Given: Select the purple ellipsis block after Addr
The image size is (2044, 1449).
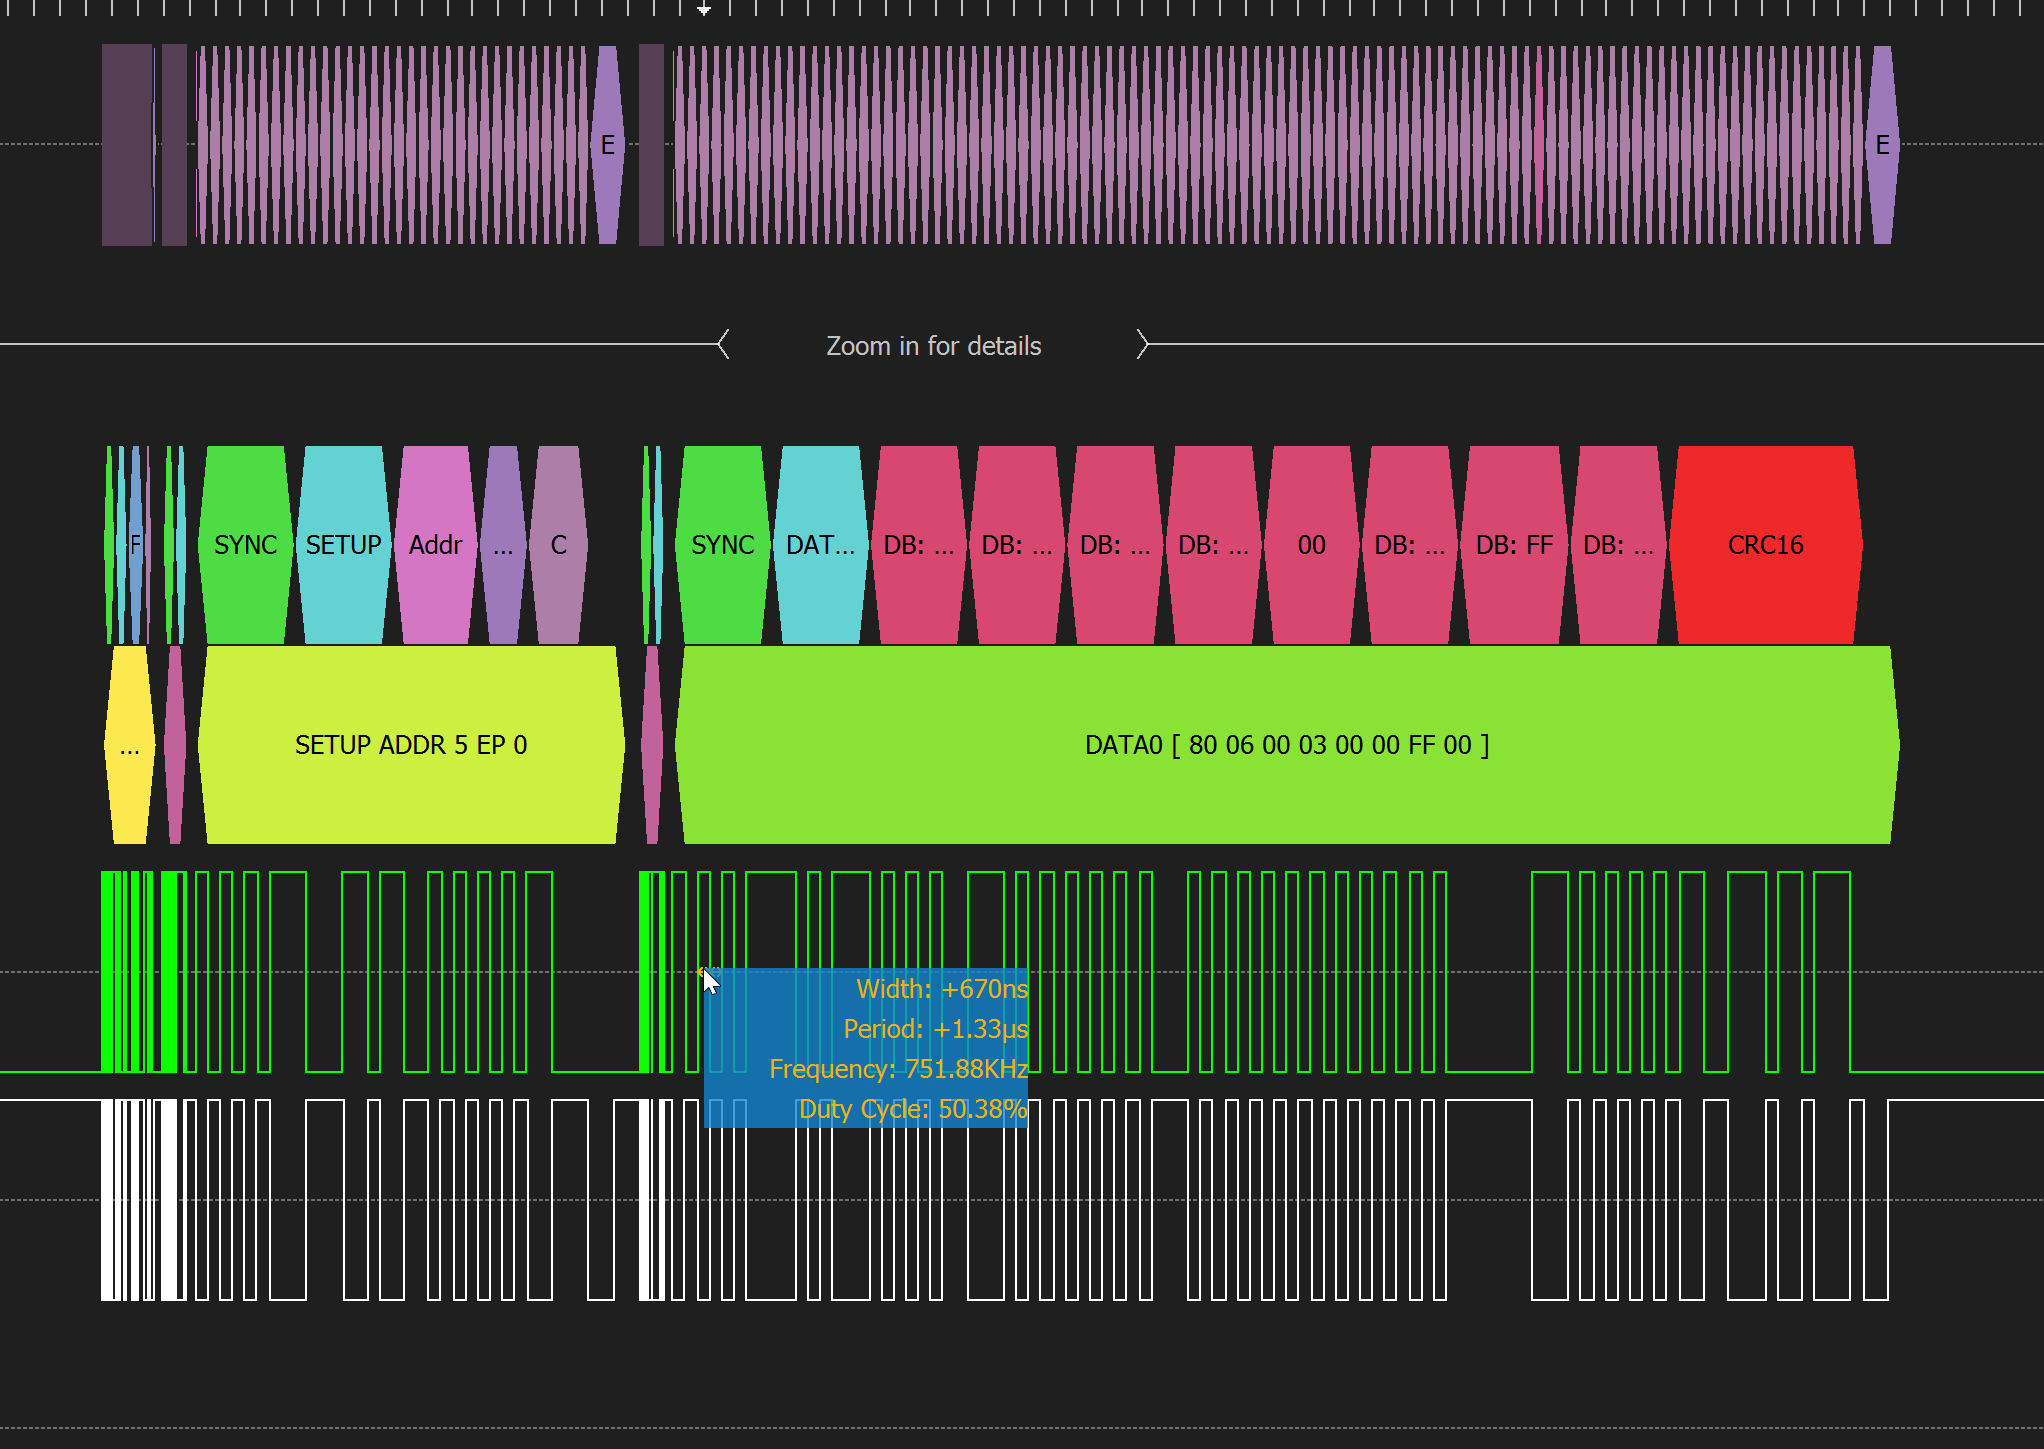Looking at the screenshot, I should 503,545.
